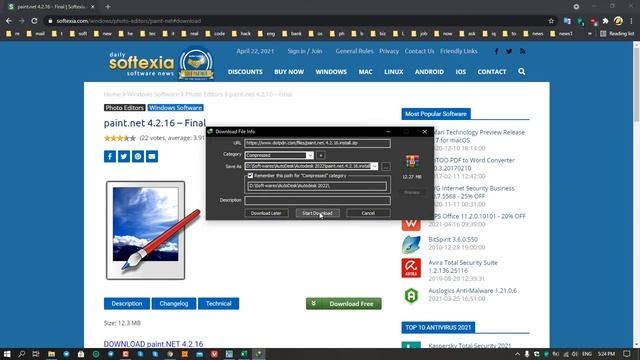This screenshot has height=360, width=640.
Task: Open the ANDROID menu
Action: [x=429, y=72]
